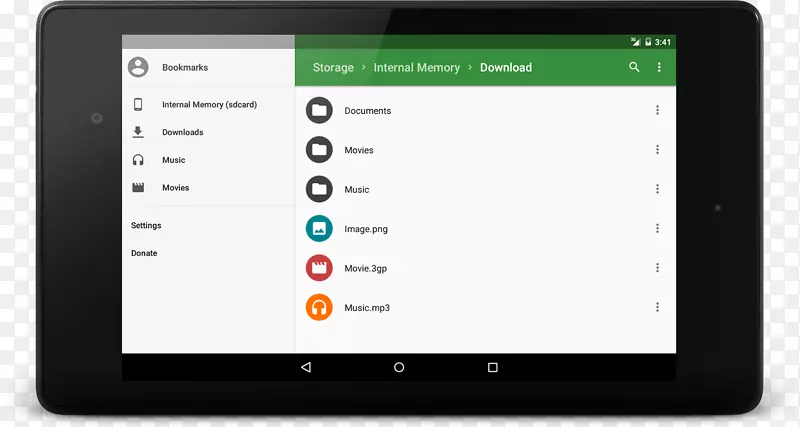The width and height of the screenshot is (800, 427).
Task: Open options menu for Documents folder
Action: click(x=657, y=110)
